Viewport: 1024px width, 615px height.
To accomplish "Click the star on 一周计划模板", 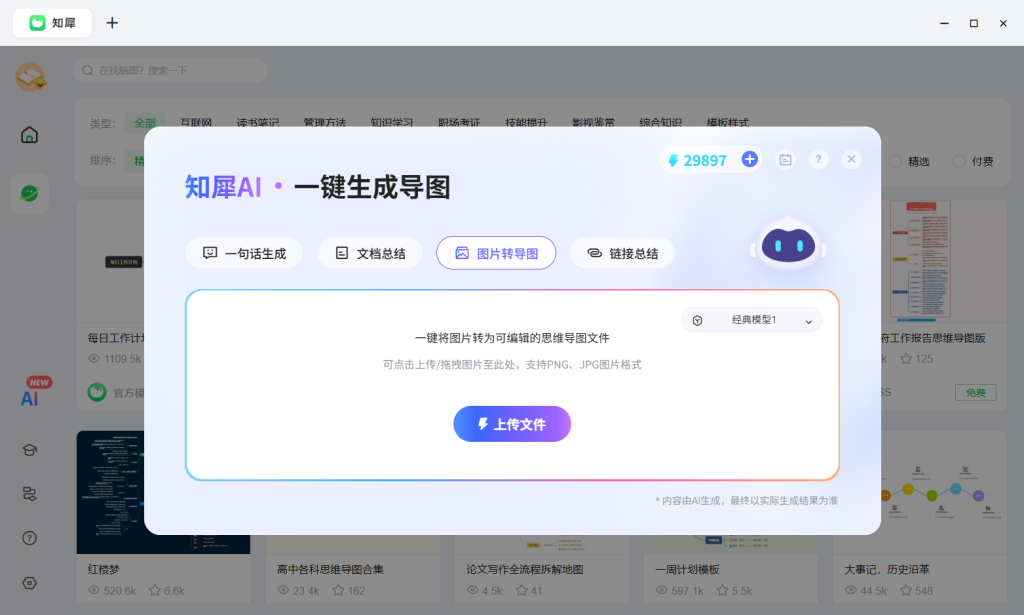I will pyautogui.click(x=722, y=591).
